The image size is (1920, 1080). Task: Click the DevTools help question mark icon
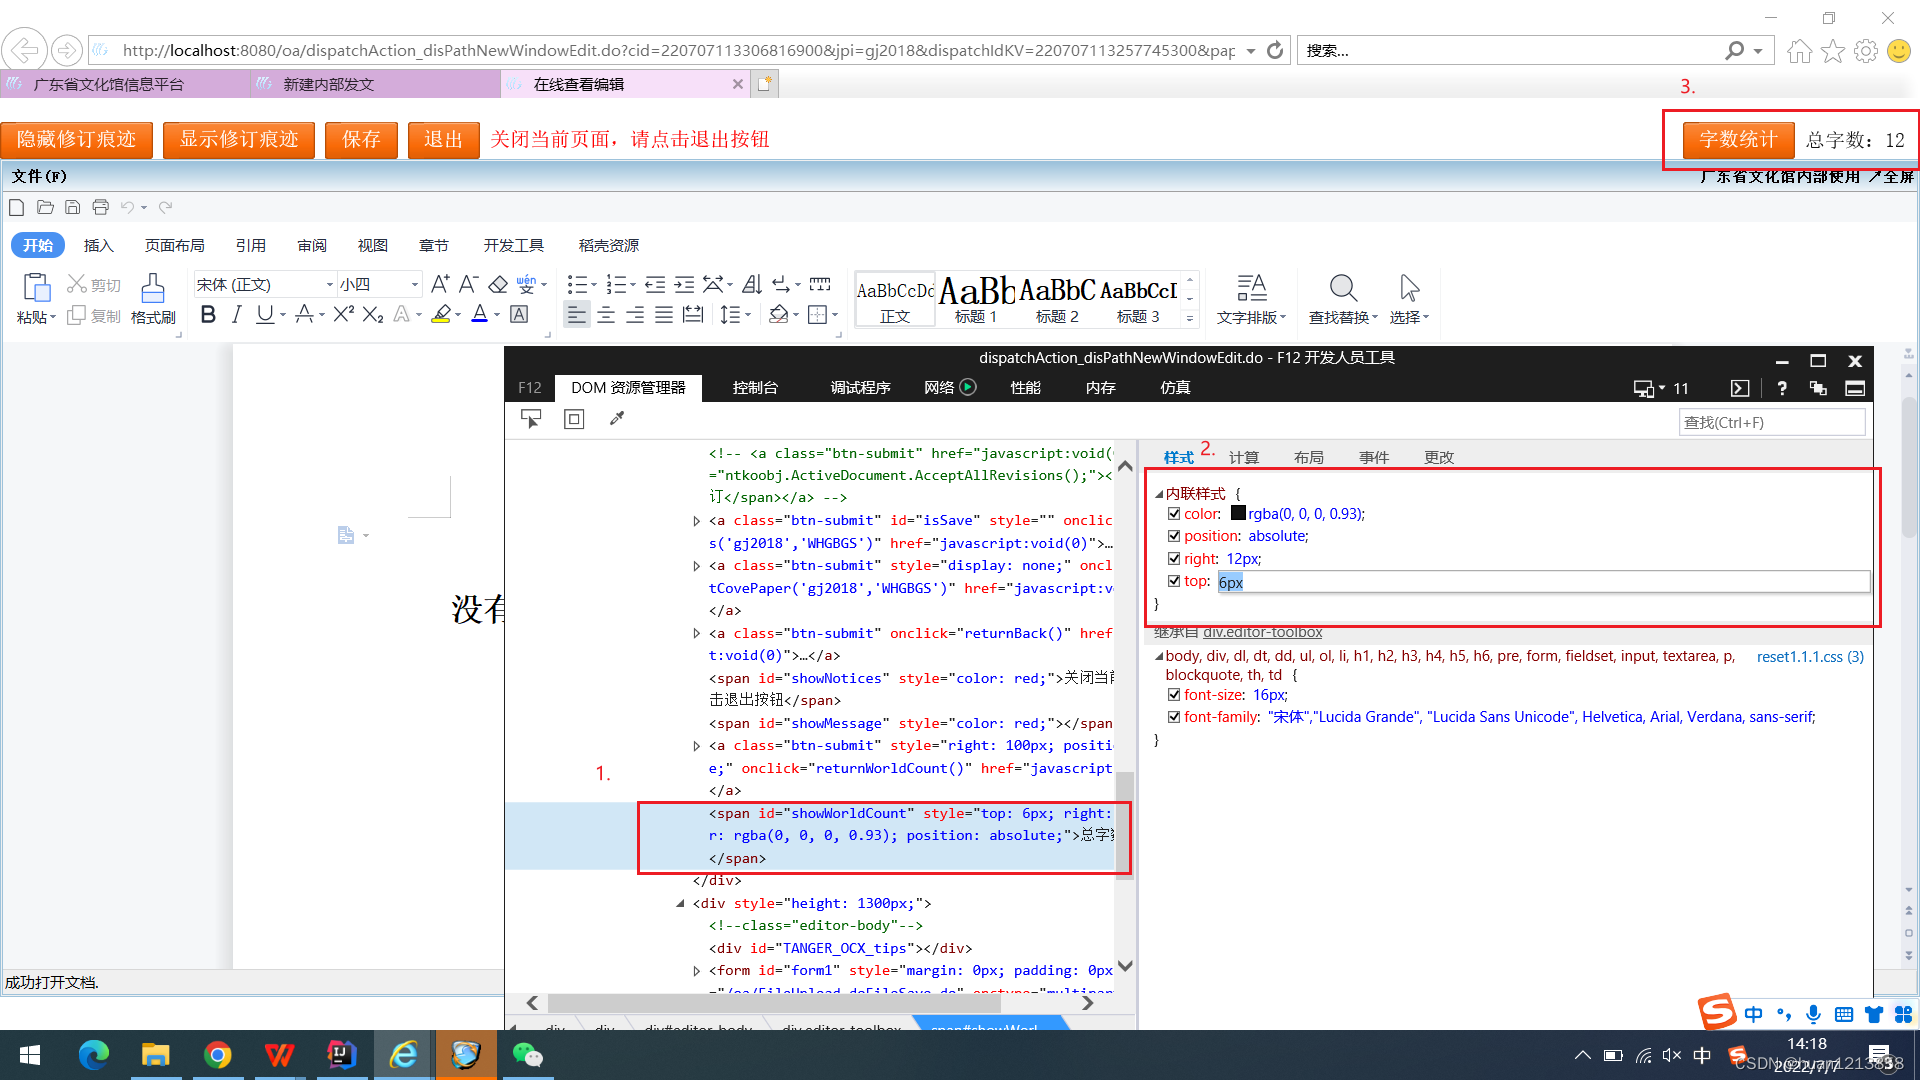click(x=1782, y=388)
